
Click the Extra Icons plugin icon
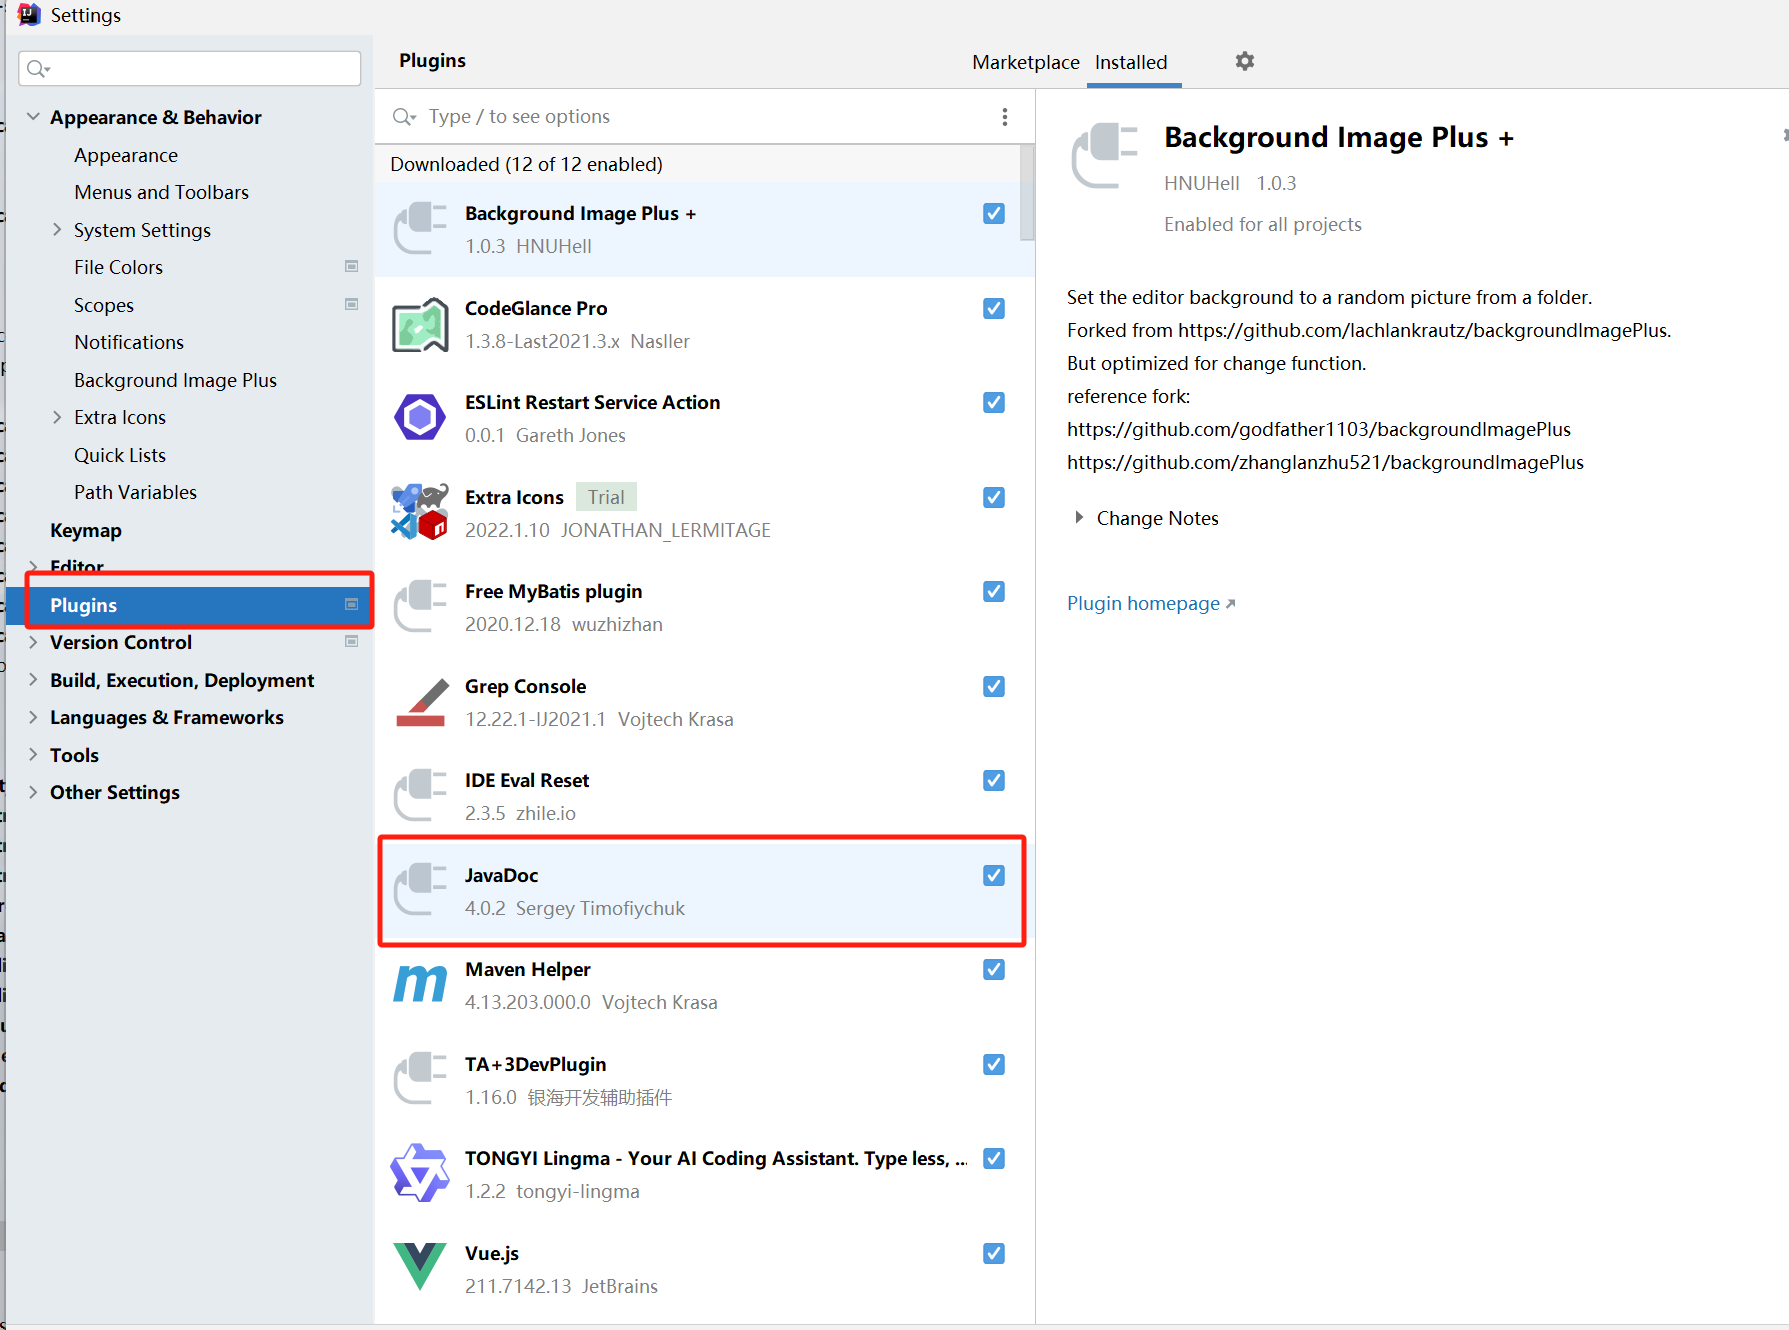click(x=420, y=512)
